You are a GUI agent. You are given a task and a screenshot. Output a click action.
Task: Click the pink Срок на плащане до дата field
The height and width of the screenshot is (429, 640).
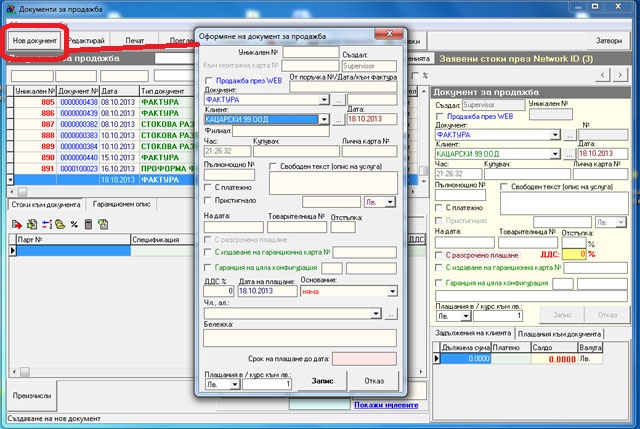pyautogui.click(x=364, y=359)
